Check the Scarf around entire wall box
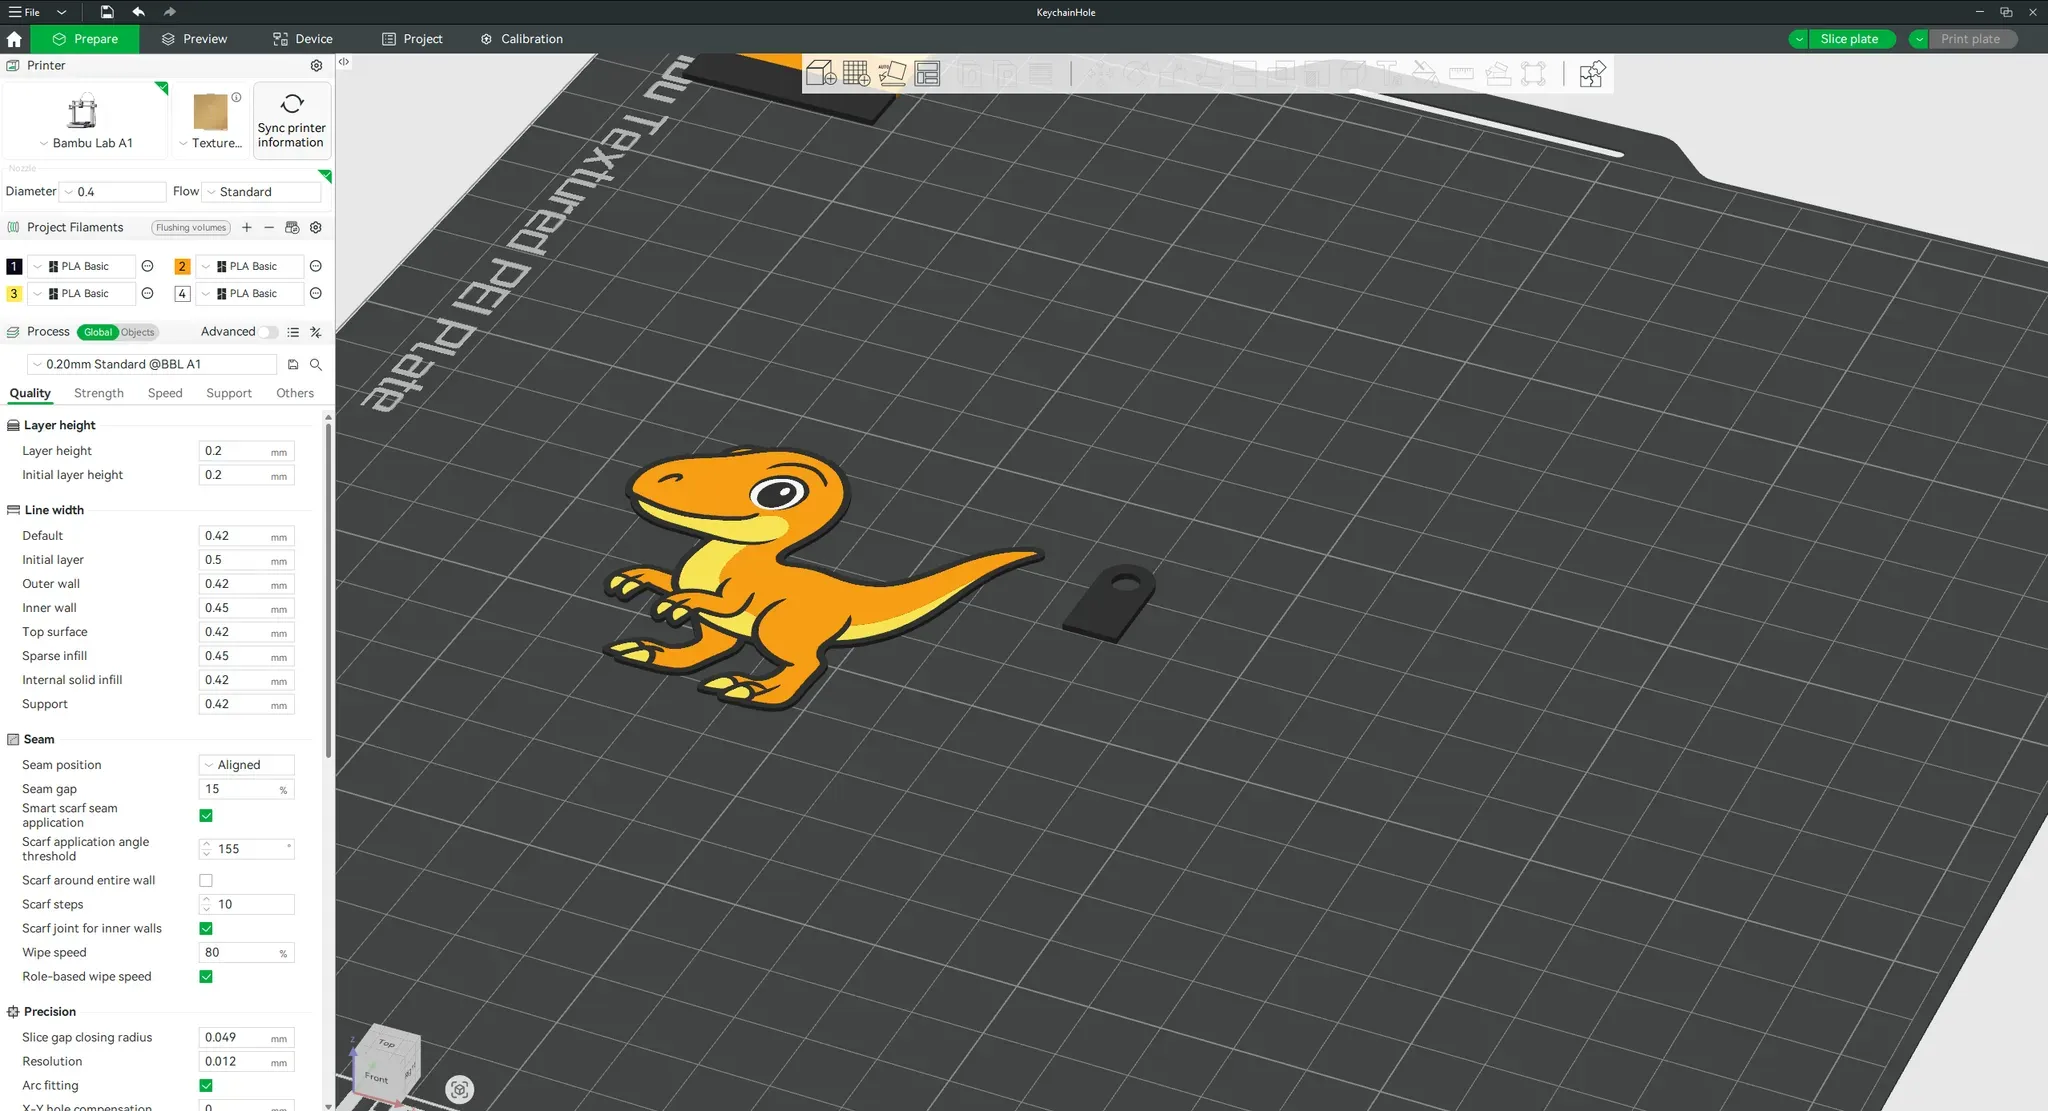 pyautogui.click(x=205, y=880)
